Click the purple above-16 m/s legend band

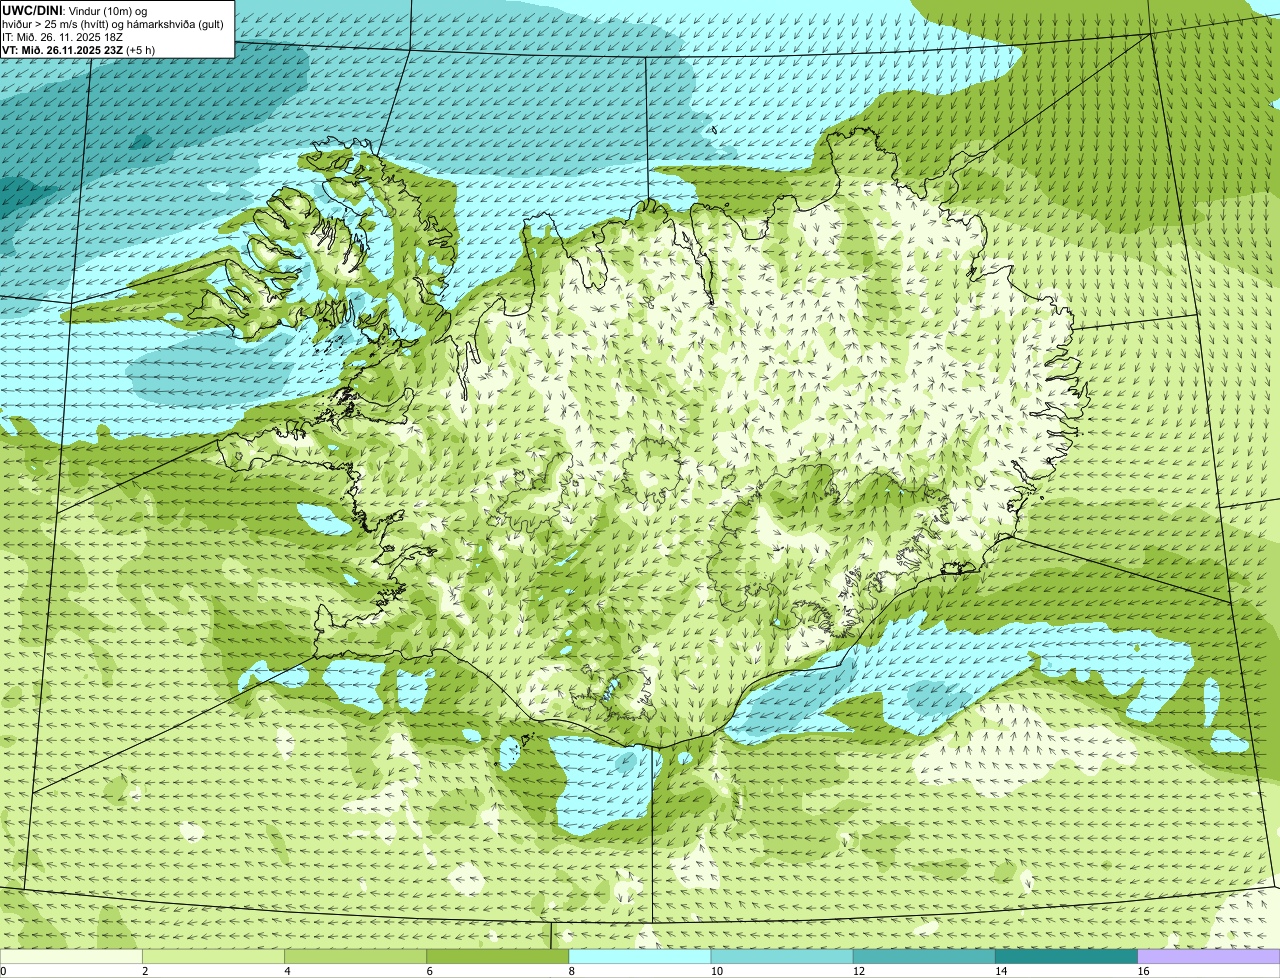tap(1208, 957)
